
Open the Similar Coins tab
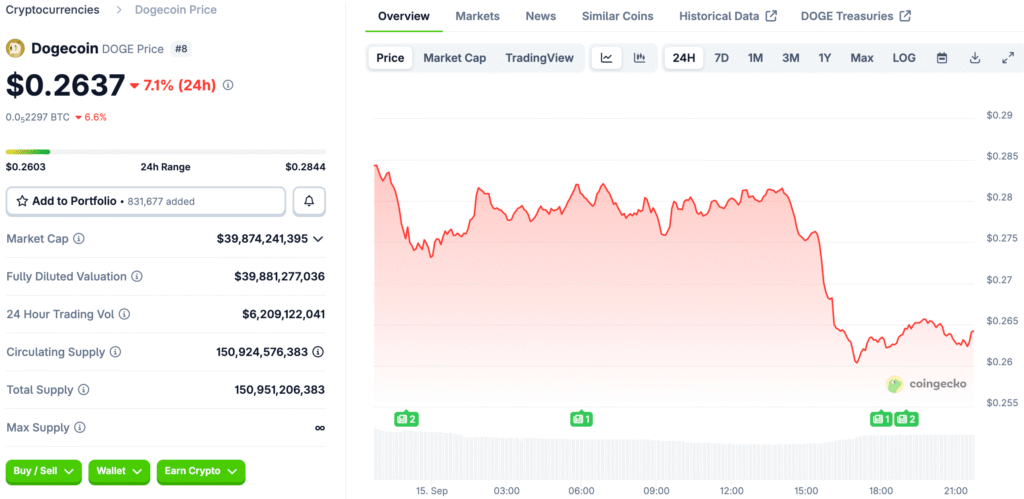point(617,16)
